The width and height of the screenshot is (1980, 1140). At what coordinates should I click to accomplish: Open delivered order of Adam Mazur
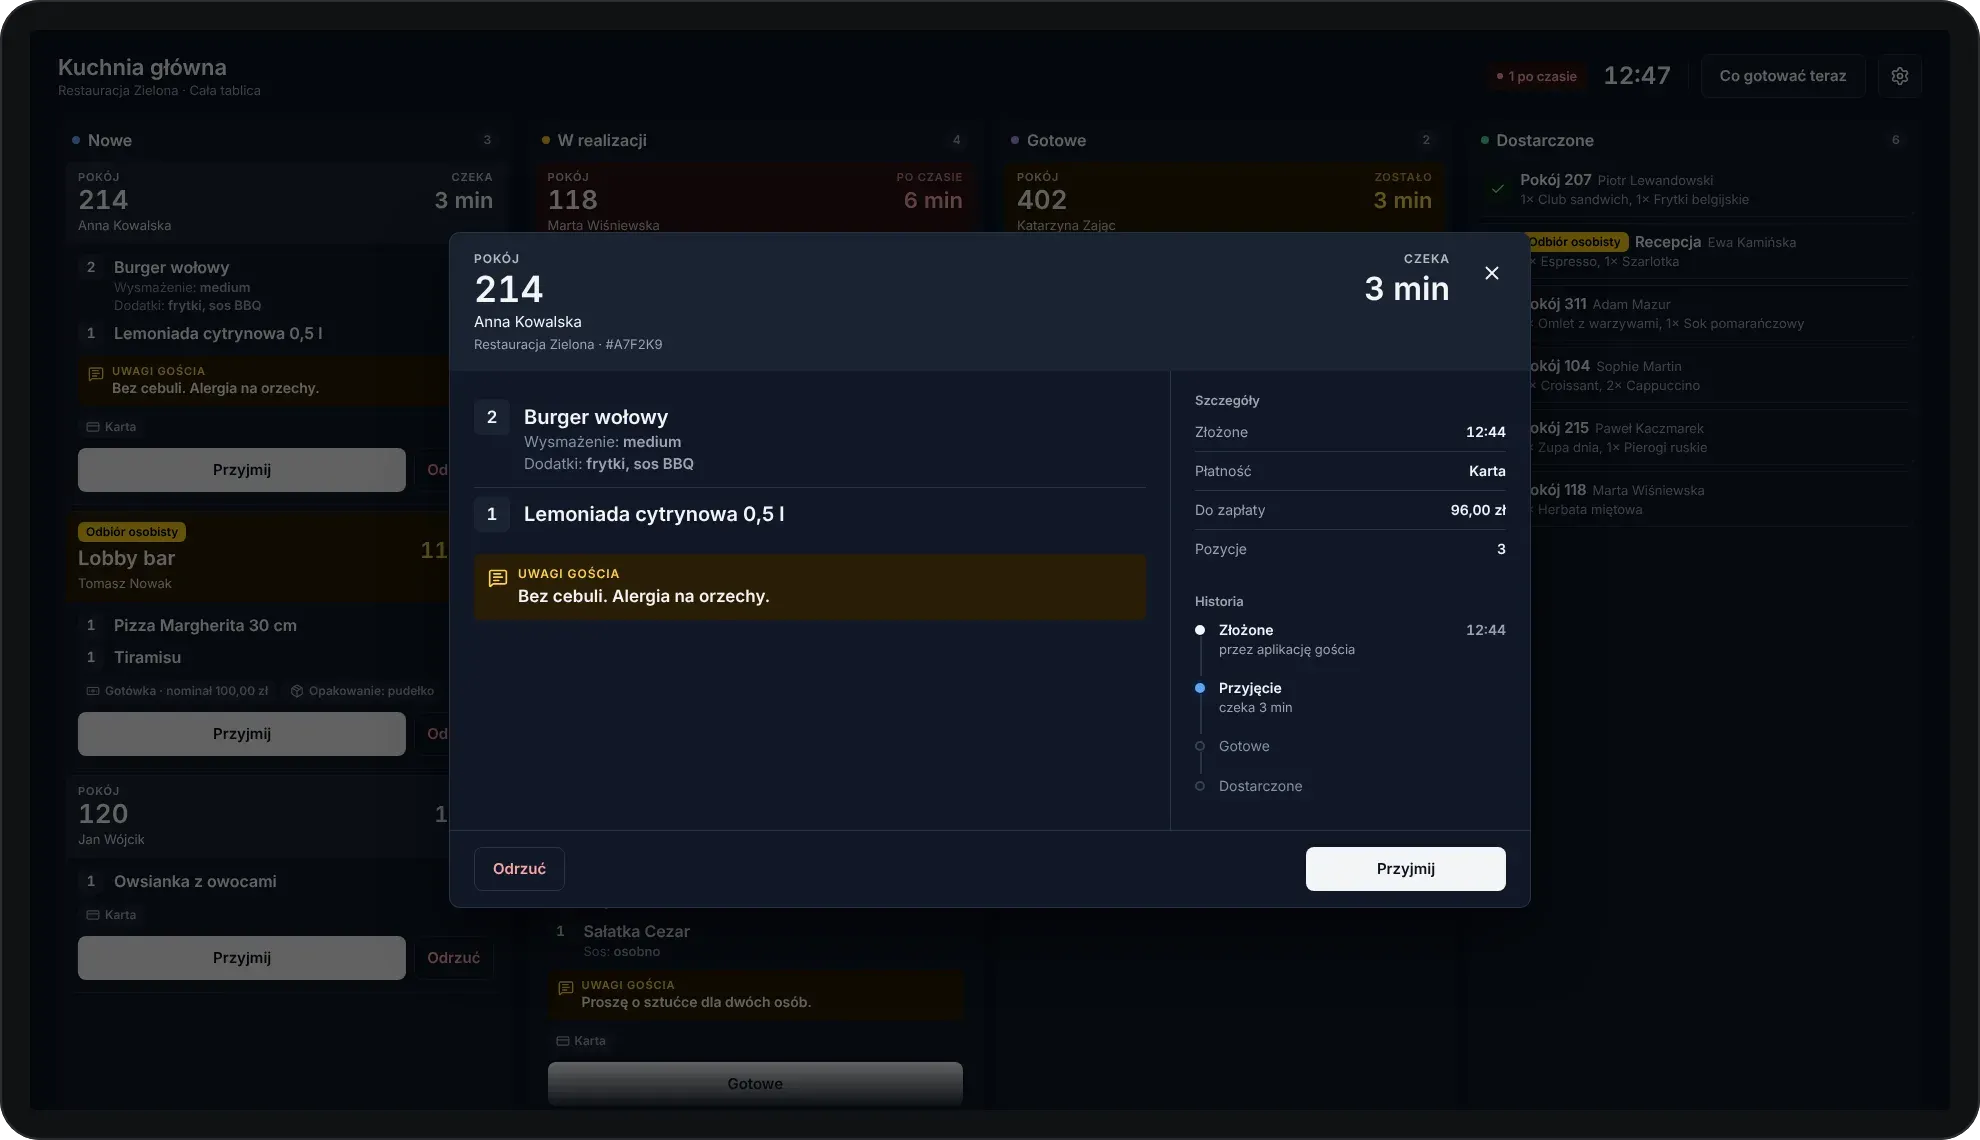[1720, 313]
